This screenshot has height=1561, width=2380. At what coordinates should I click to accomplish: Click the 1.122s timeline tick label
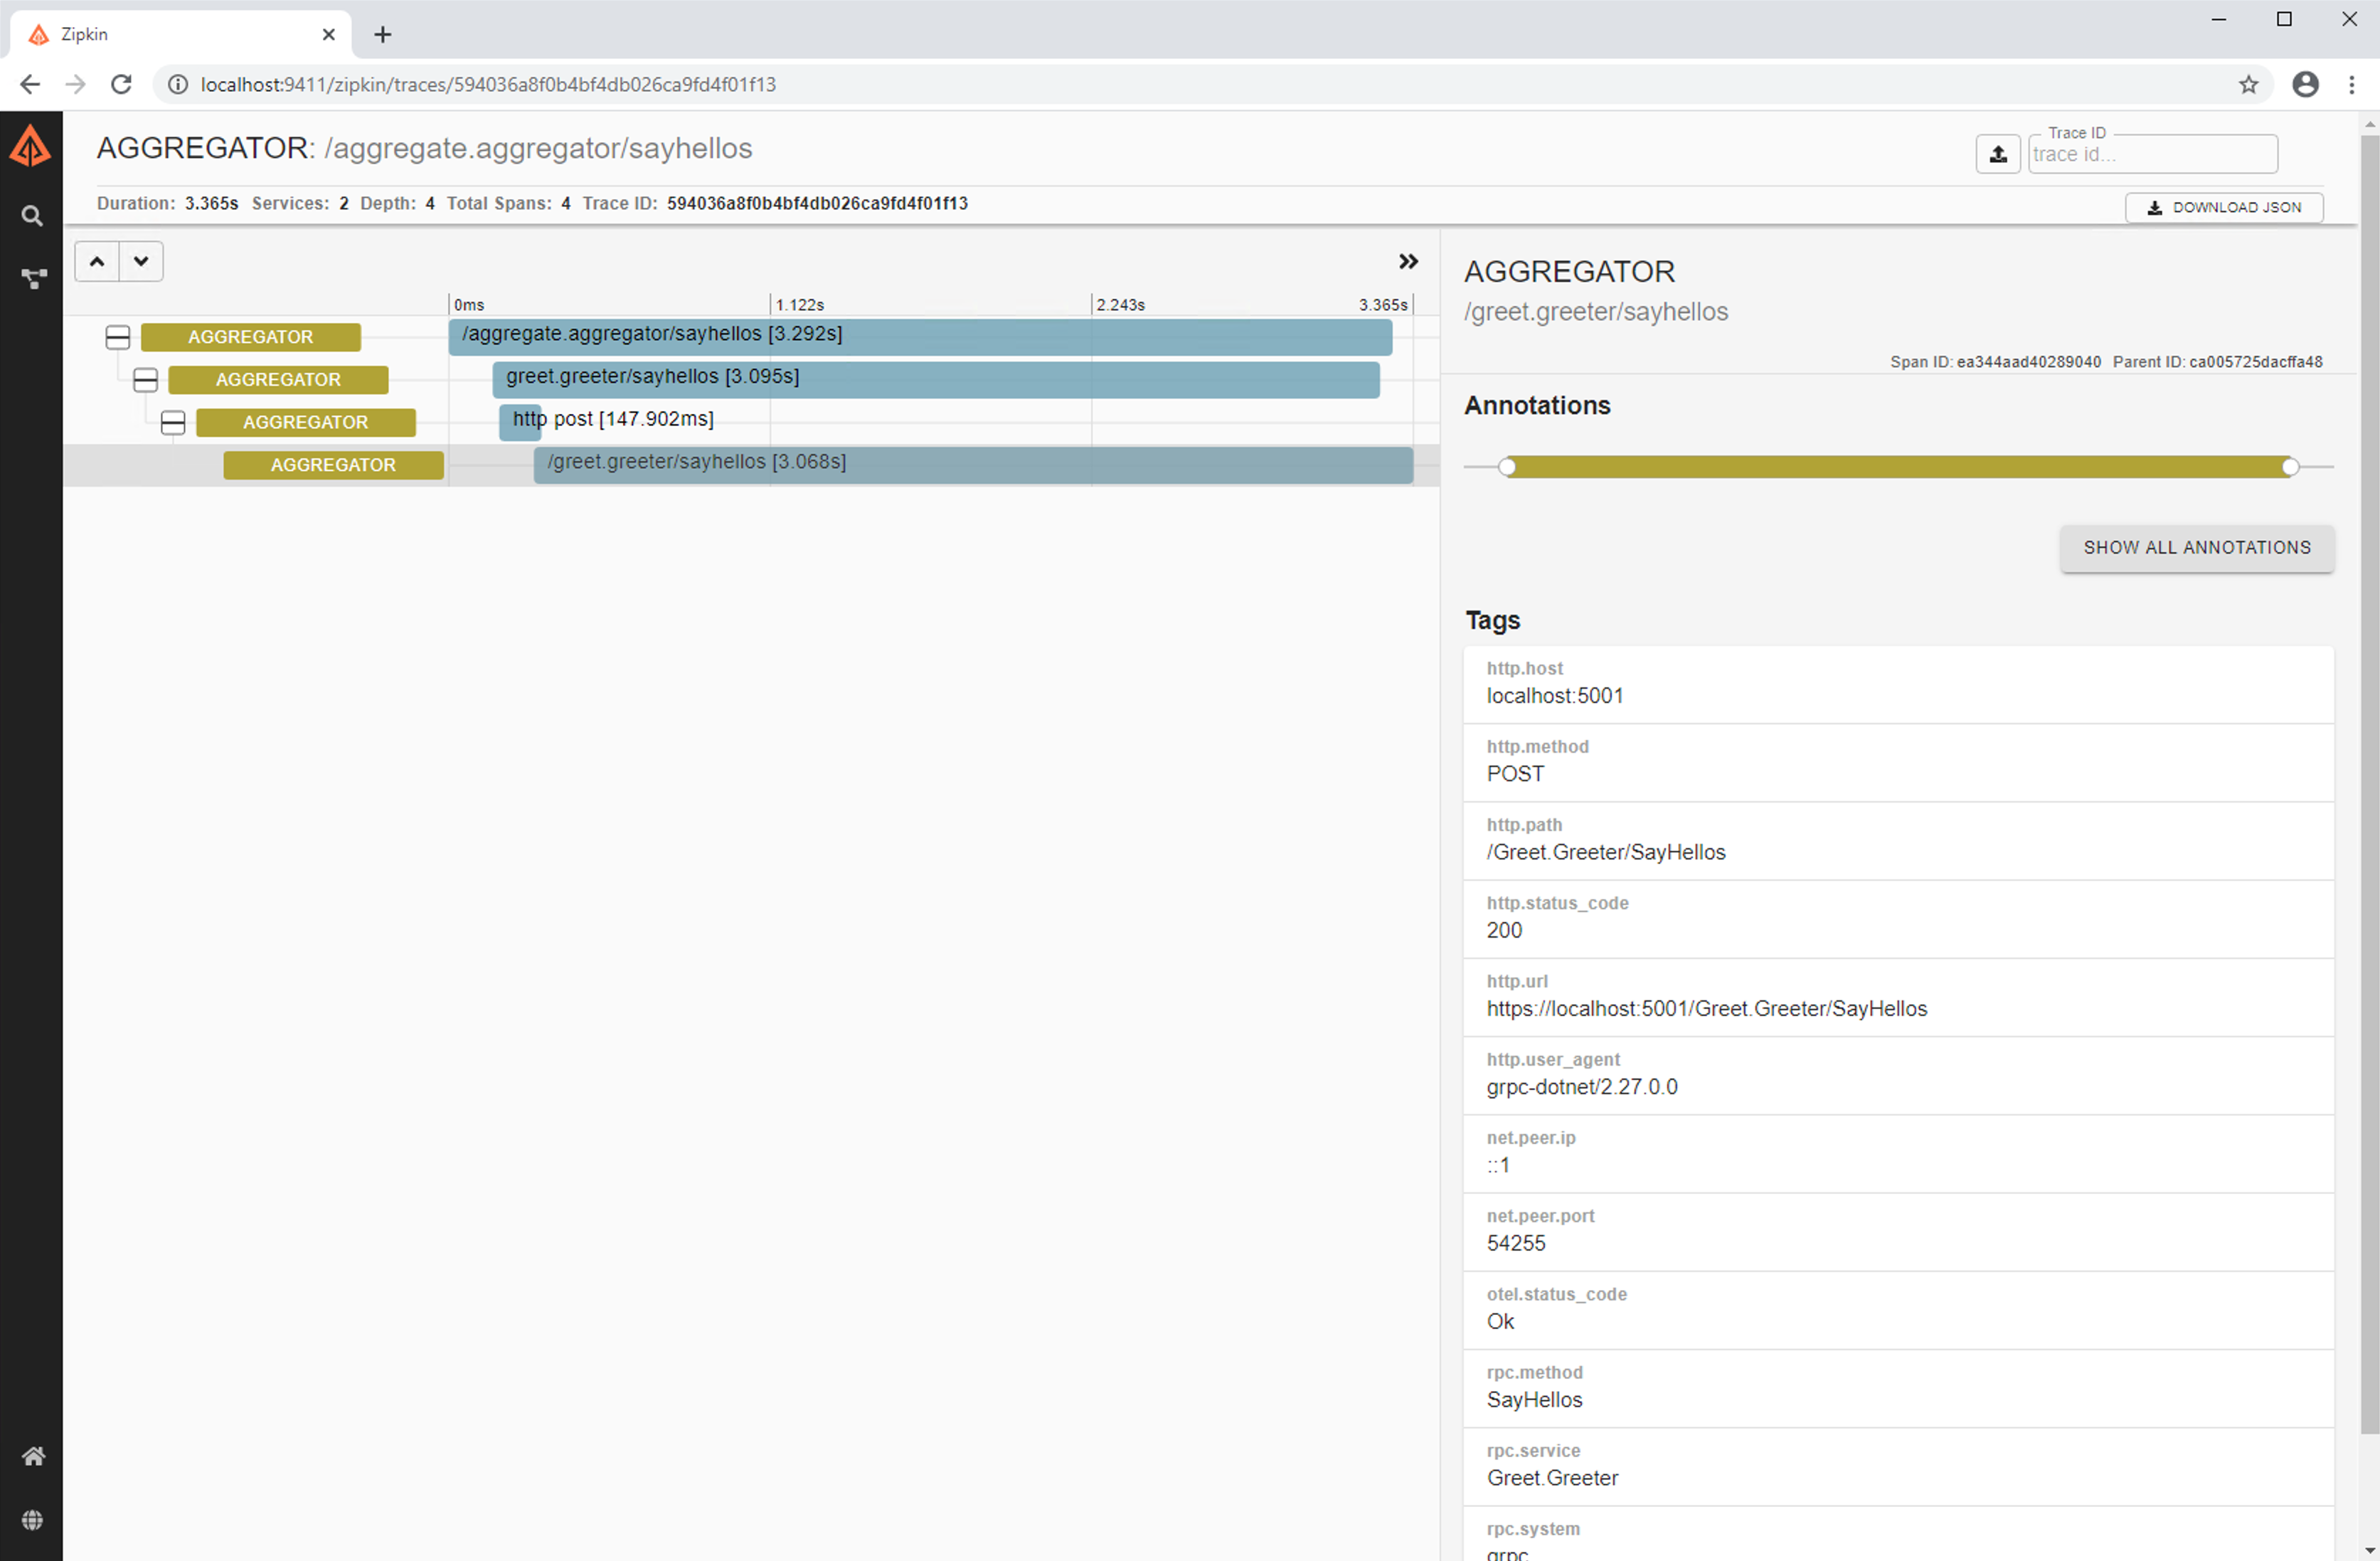(800, 305)
